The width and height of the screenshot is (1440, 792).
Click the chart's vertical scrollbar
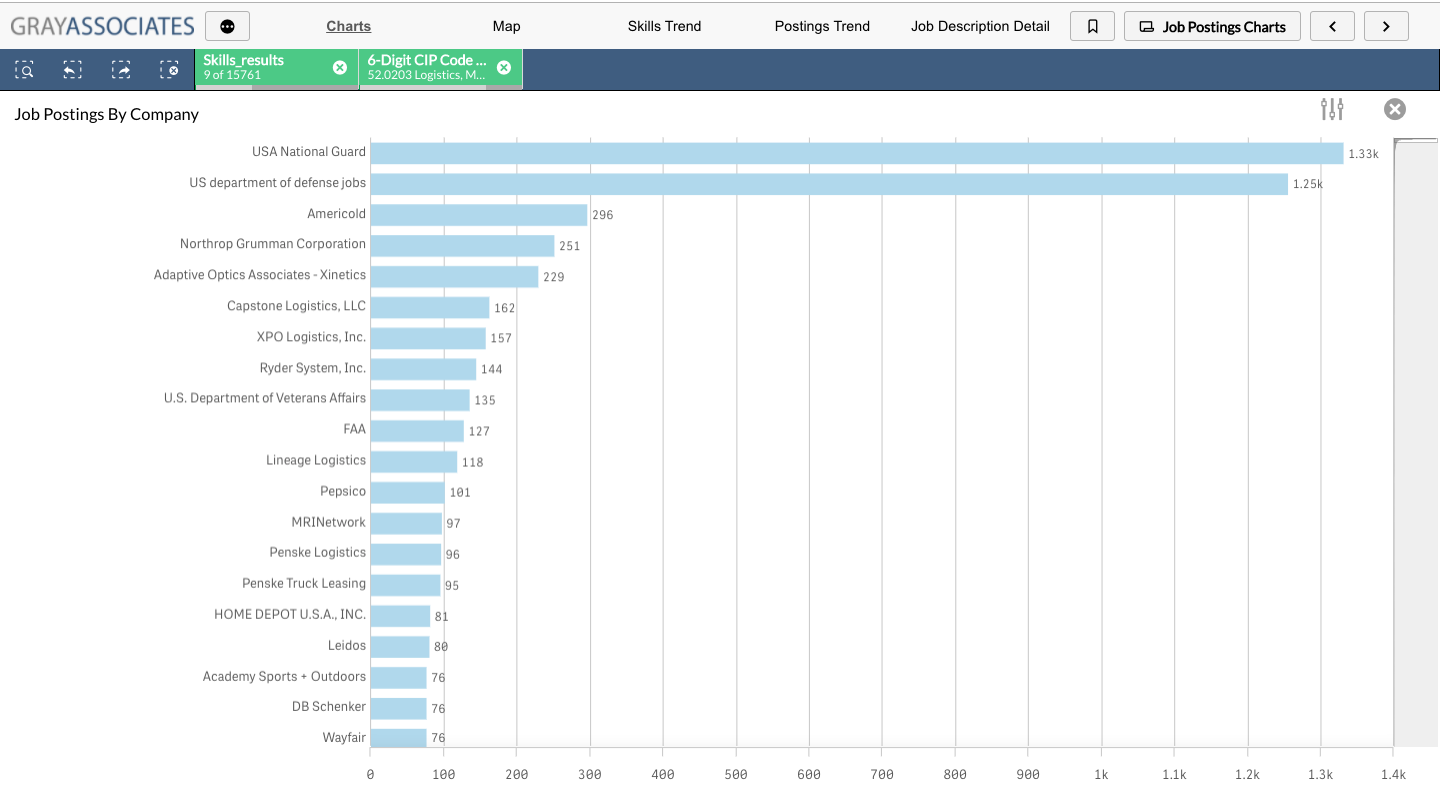click(1416, 443)
